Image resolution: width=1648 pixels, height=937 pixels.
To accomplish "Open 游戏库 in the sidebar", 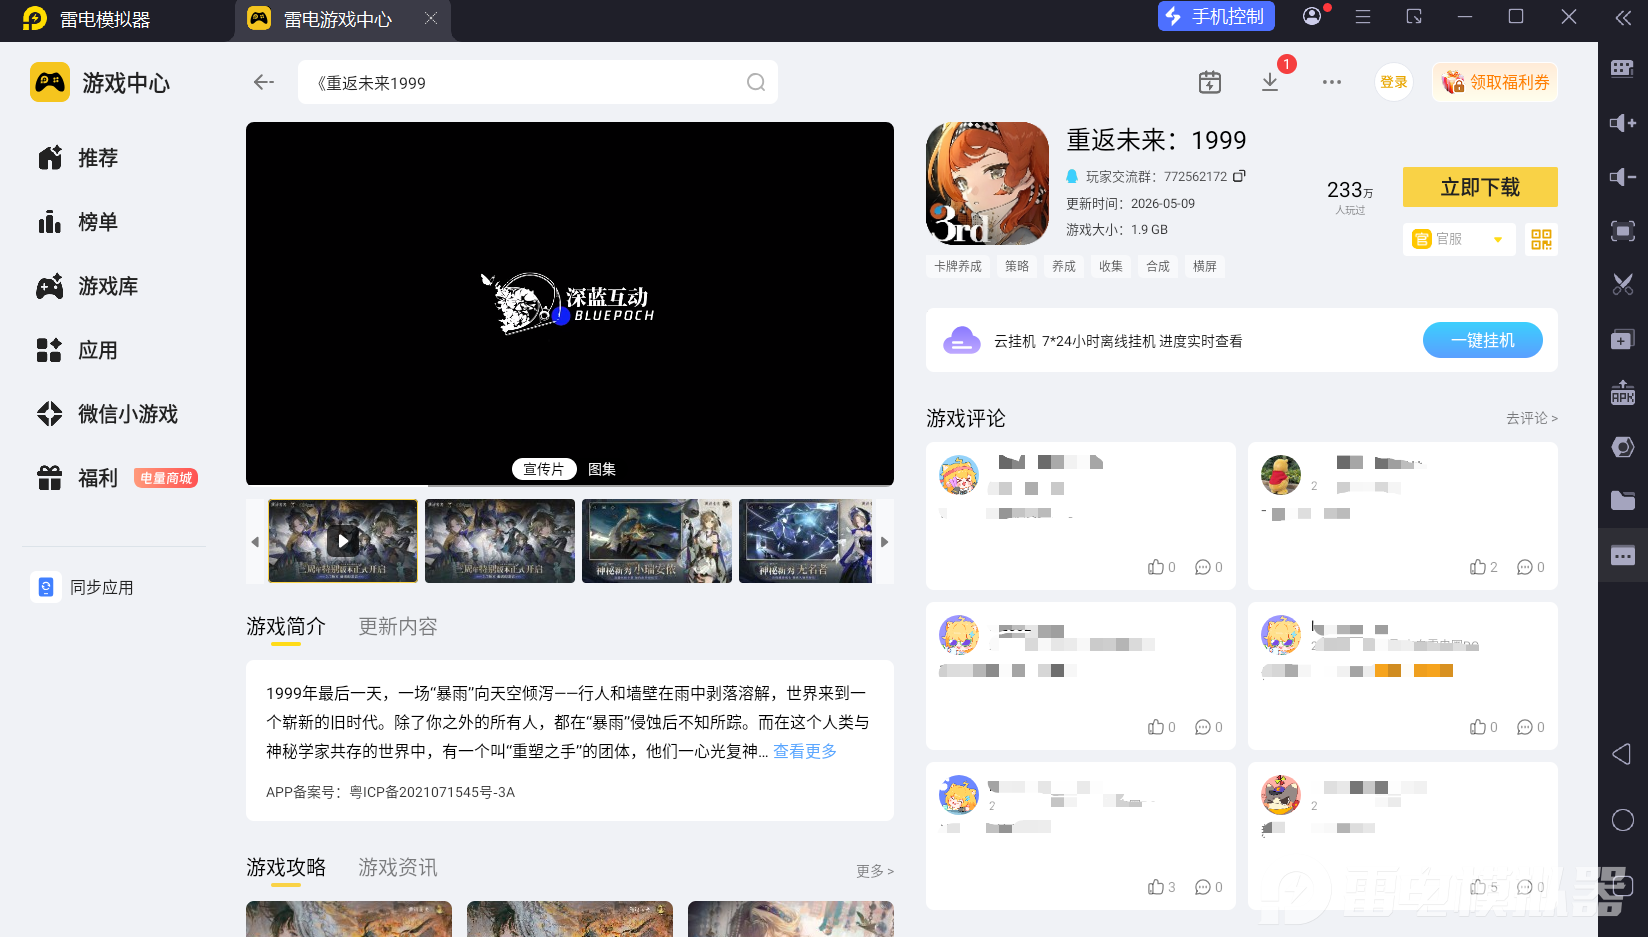I will pyautogui.click(x=88, y=286).
